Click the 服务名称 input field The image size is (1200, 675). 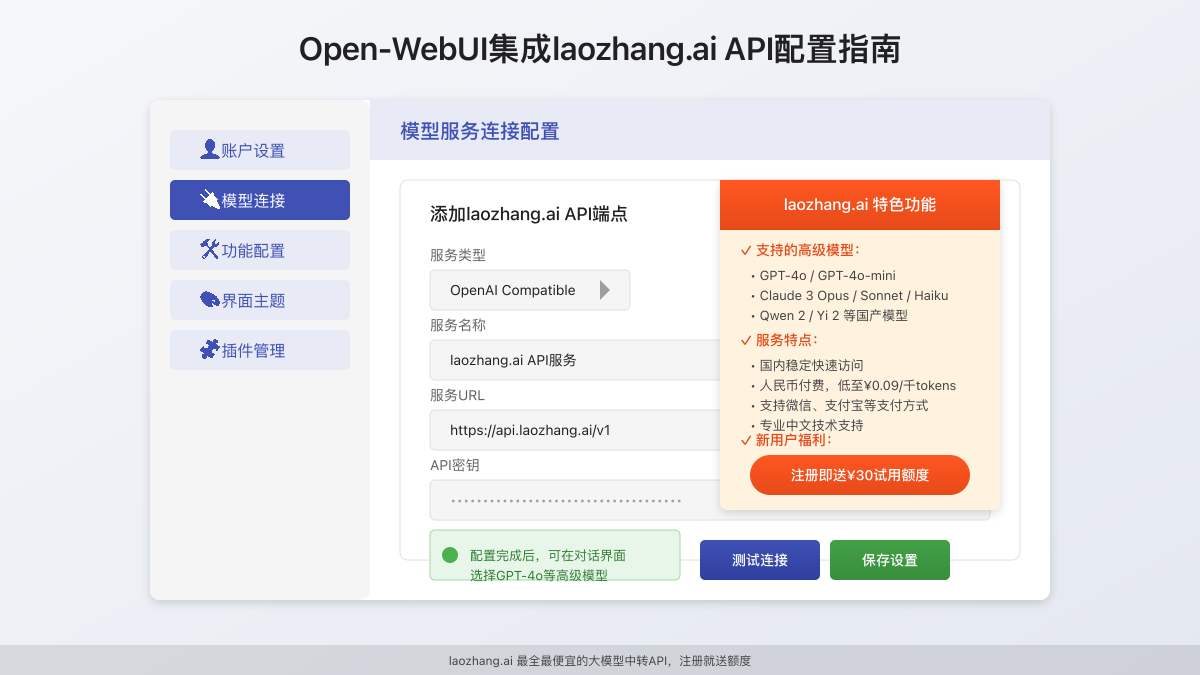pyautogui.click(x=575, y=360)
